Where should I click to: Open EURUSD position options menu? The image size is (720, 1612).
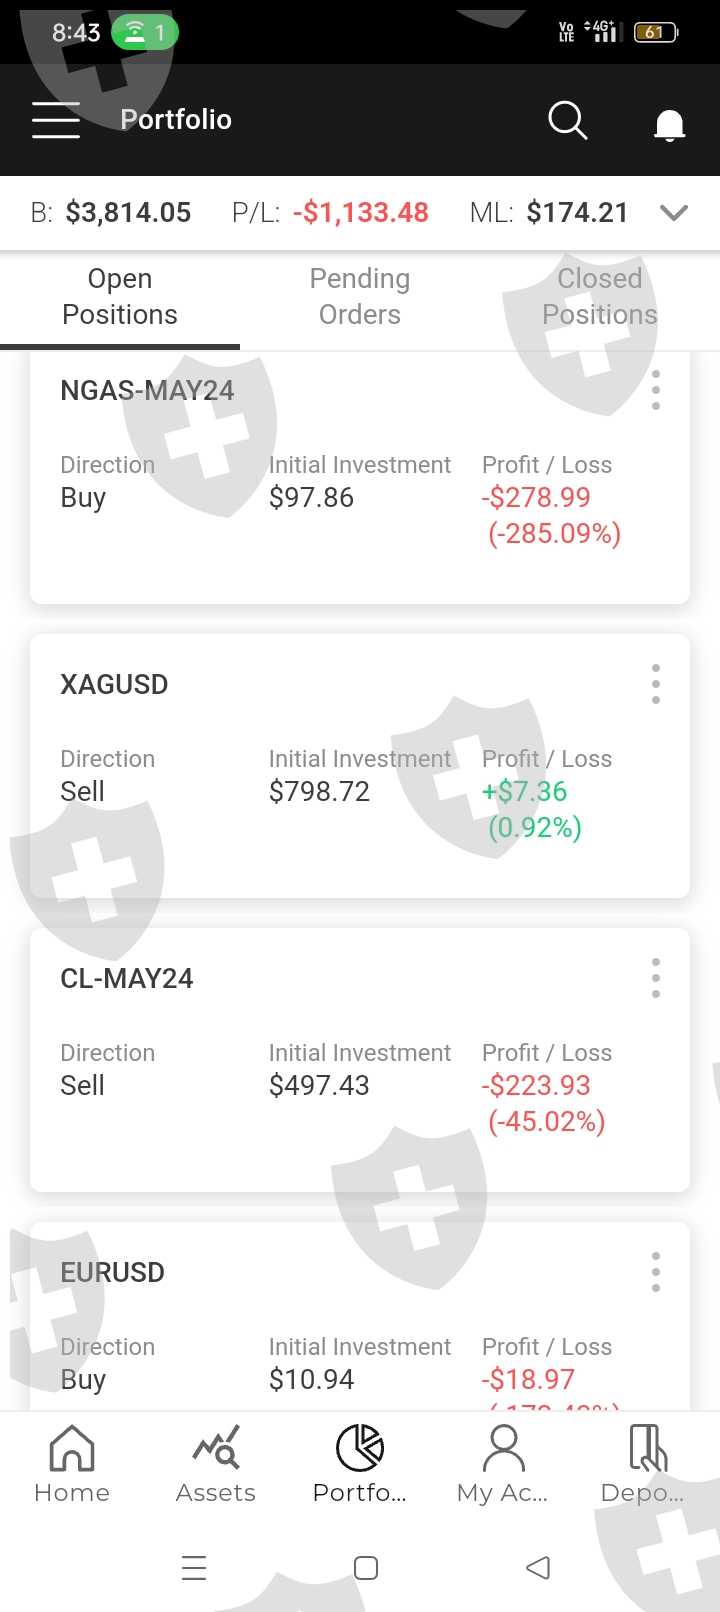pos(656,1272)
